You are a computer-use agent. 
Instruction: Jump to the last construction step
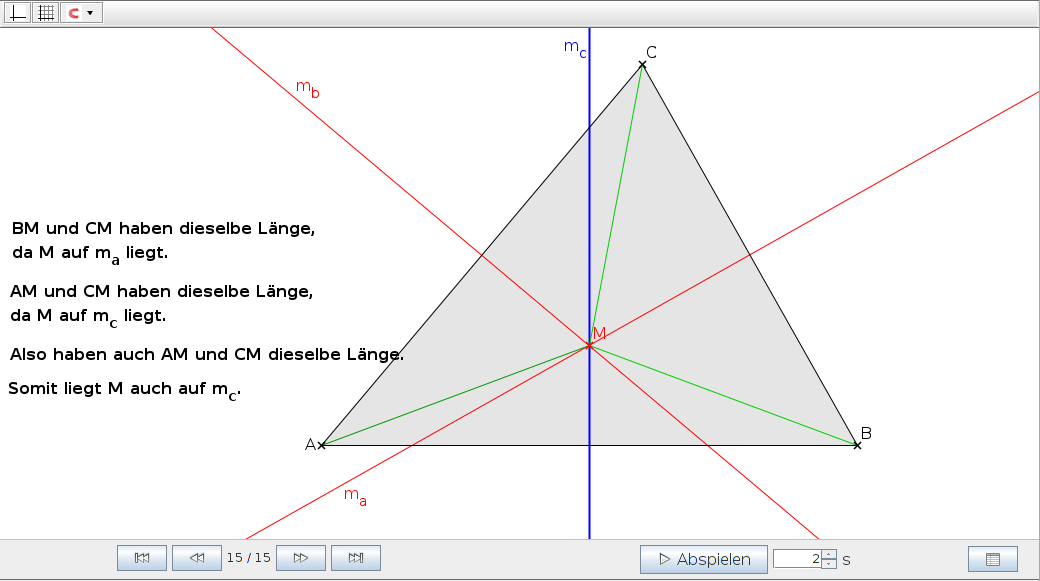tap(356, 558)
